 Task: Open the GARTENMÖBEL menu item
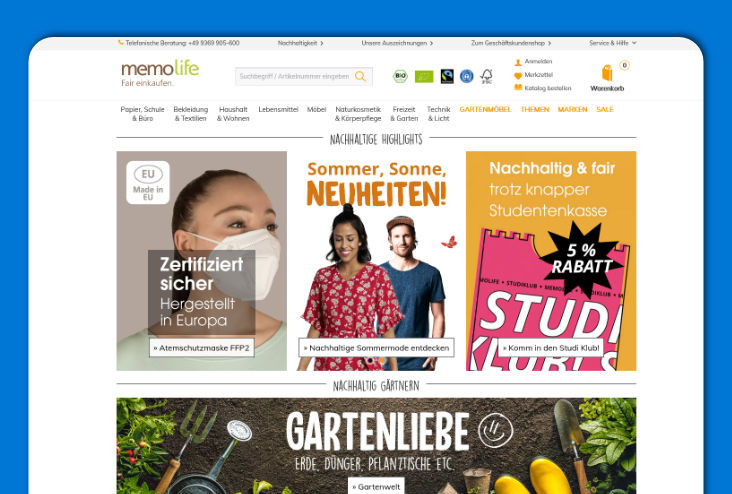click(x=485, y=109)
